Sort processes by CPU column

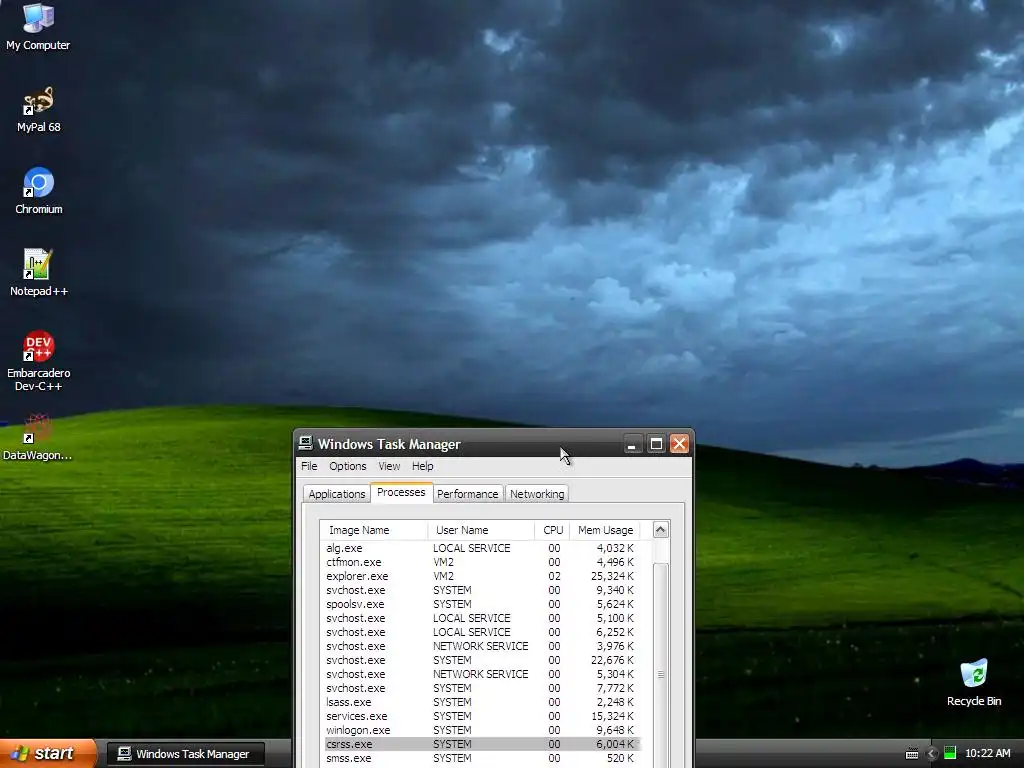pos(552,530)
